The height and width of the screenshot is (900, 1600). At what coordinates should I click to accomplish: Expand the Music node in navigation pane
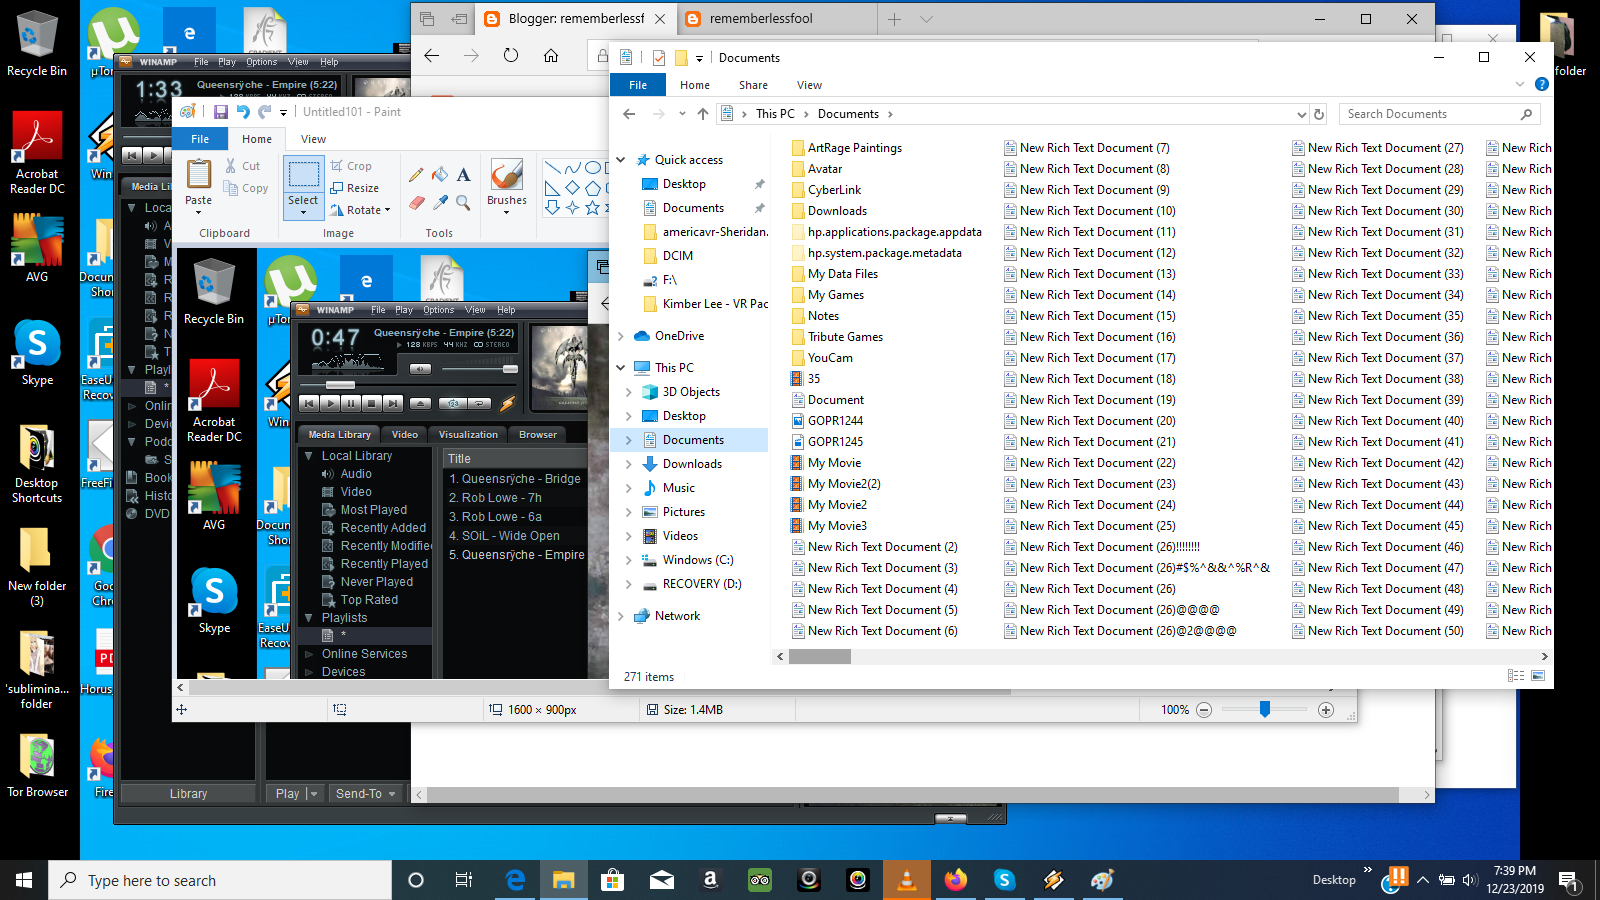(628, 488)
